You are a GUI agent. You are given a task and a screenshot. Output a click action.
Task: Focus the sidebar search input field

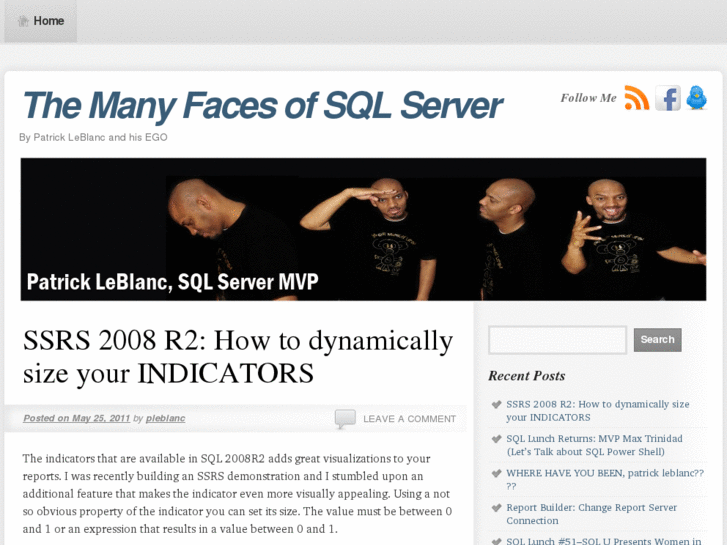point(557,340)
